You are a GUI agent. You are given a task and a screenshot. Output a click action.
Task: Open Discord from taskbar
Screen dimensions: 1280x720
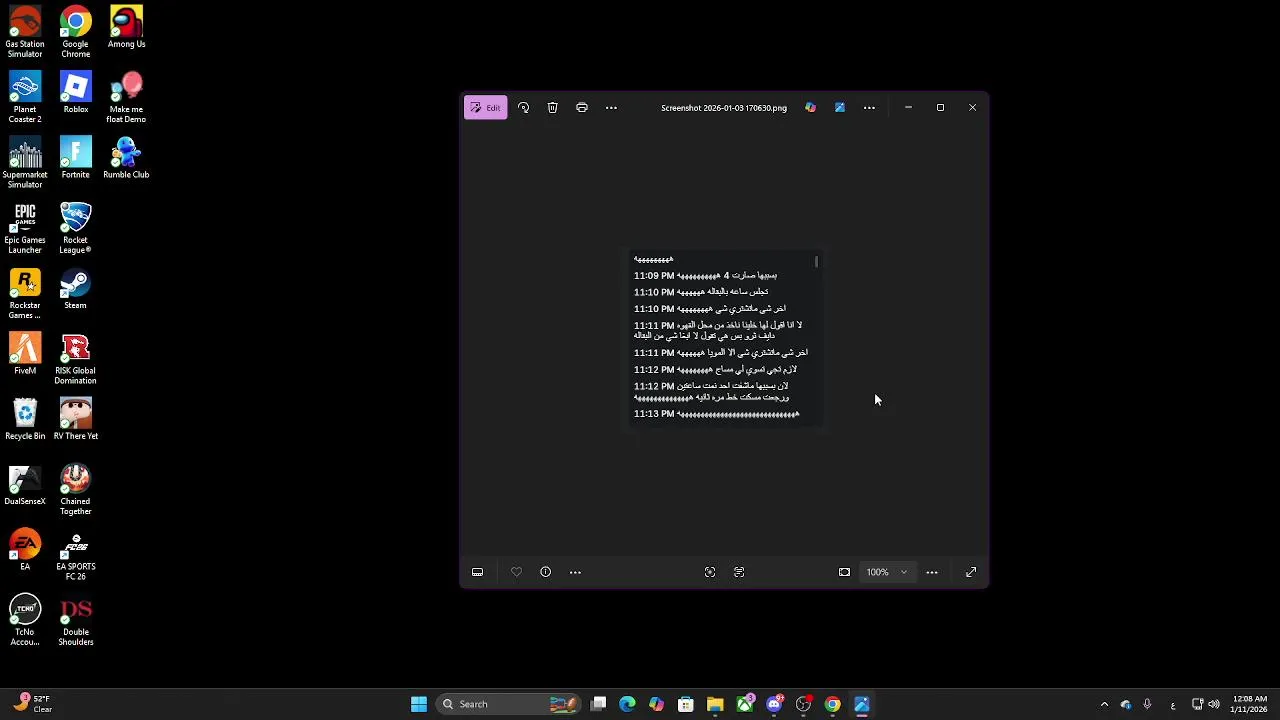click(x=774, y=704)
